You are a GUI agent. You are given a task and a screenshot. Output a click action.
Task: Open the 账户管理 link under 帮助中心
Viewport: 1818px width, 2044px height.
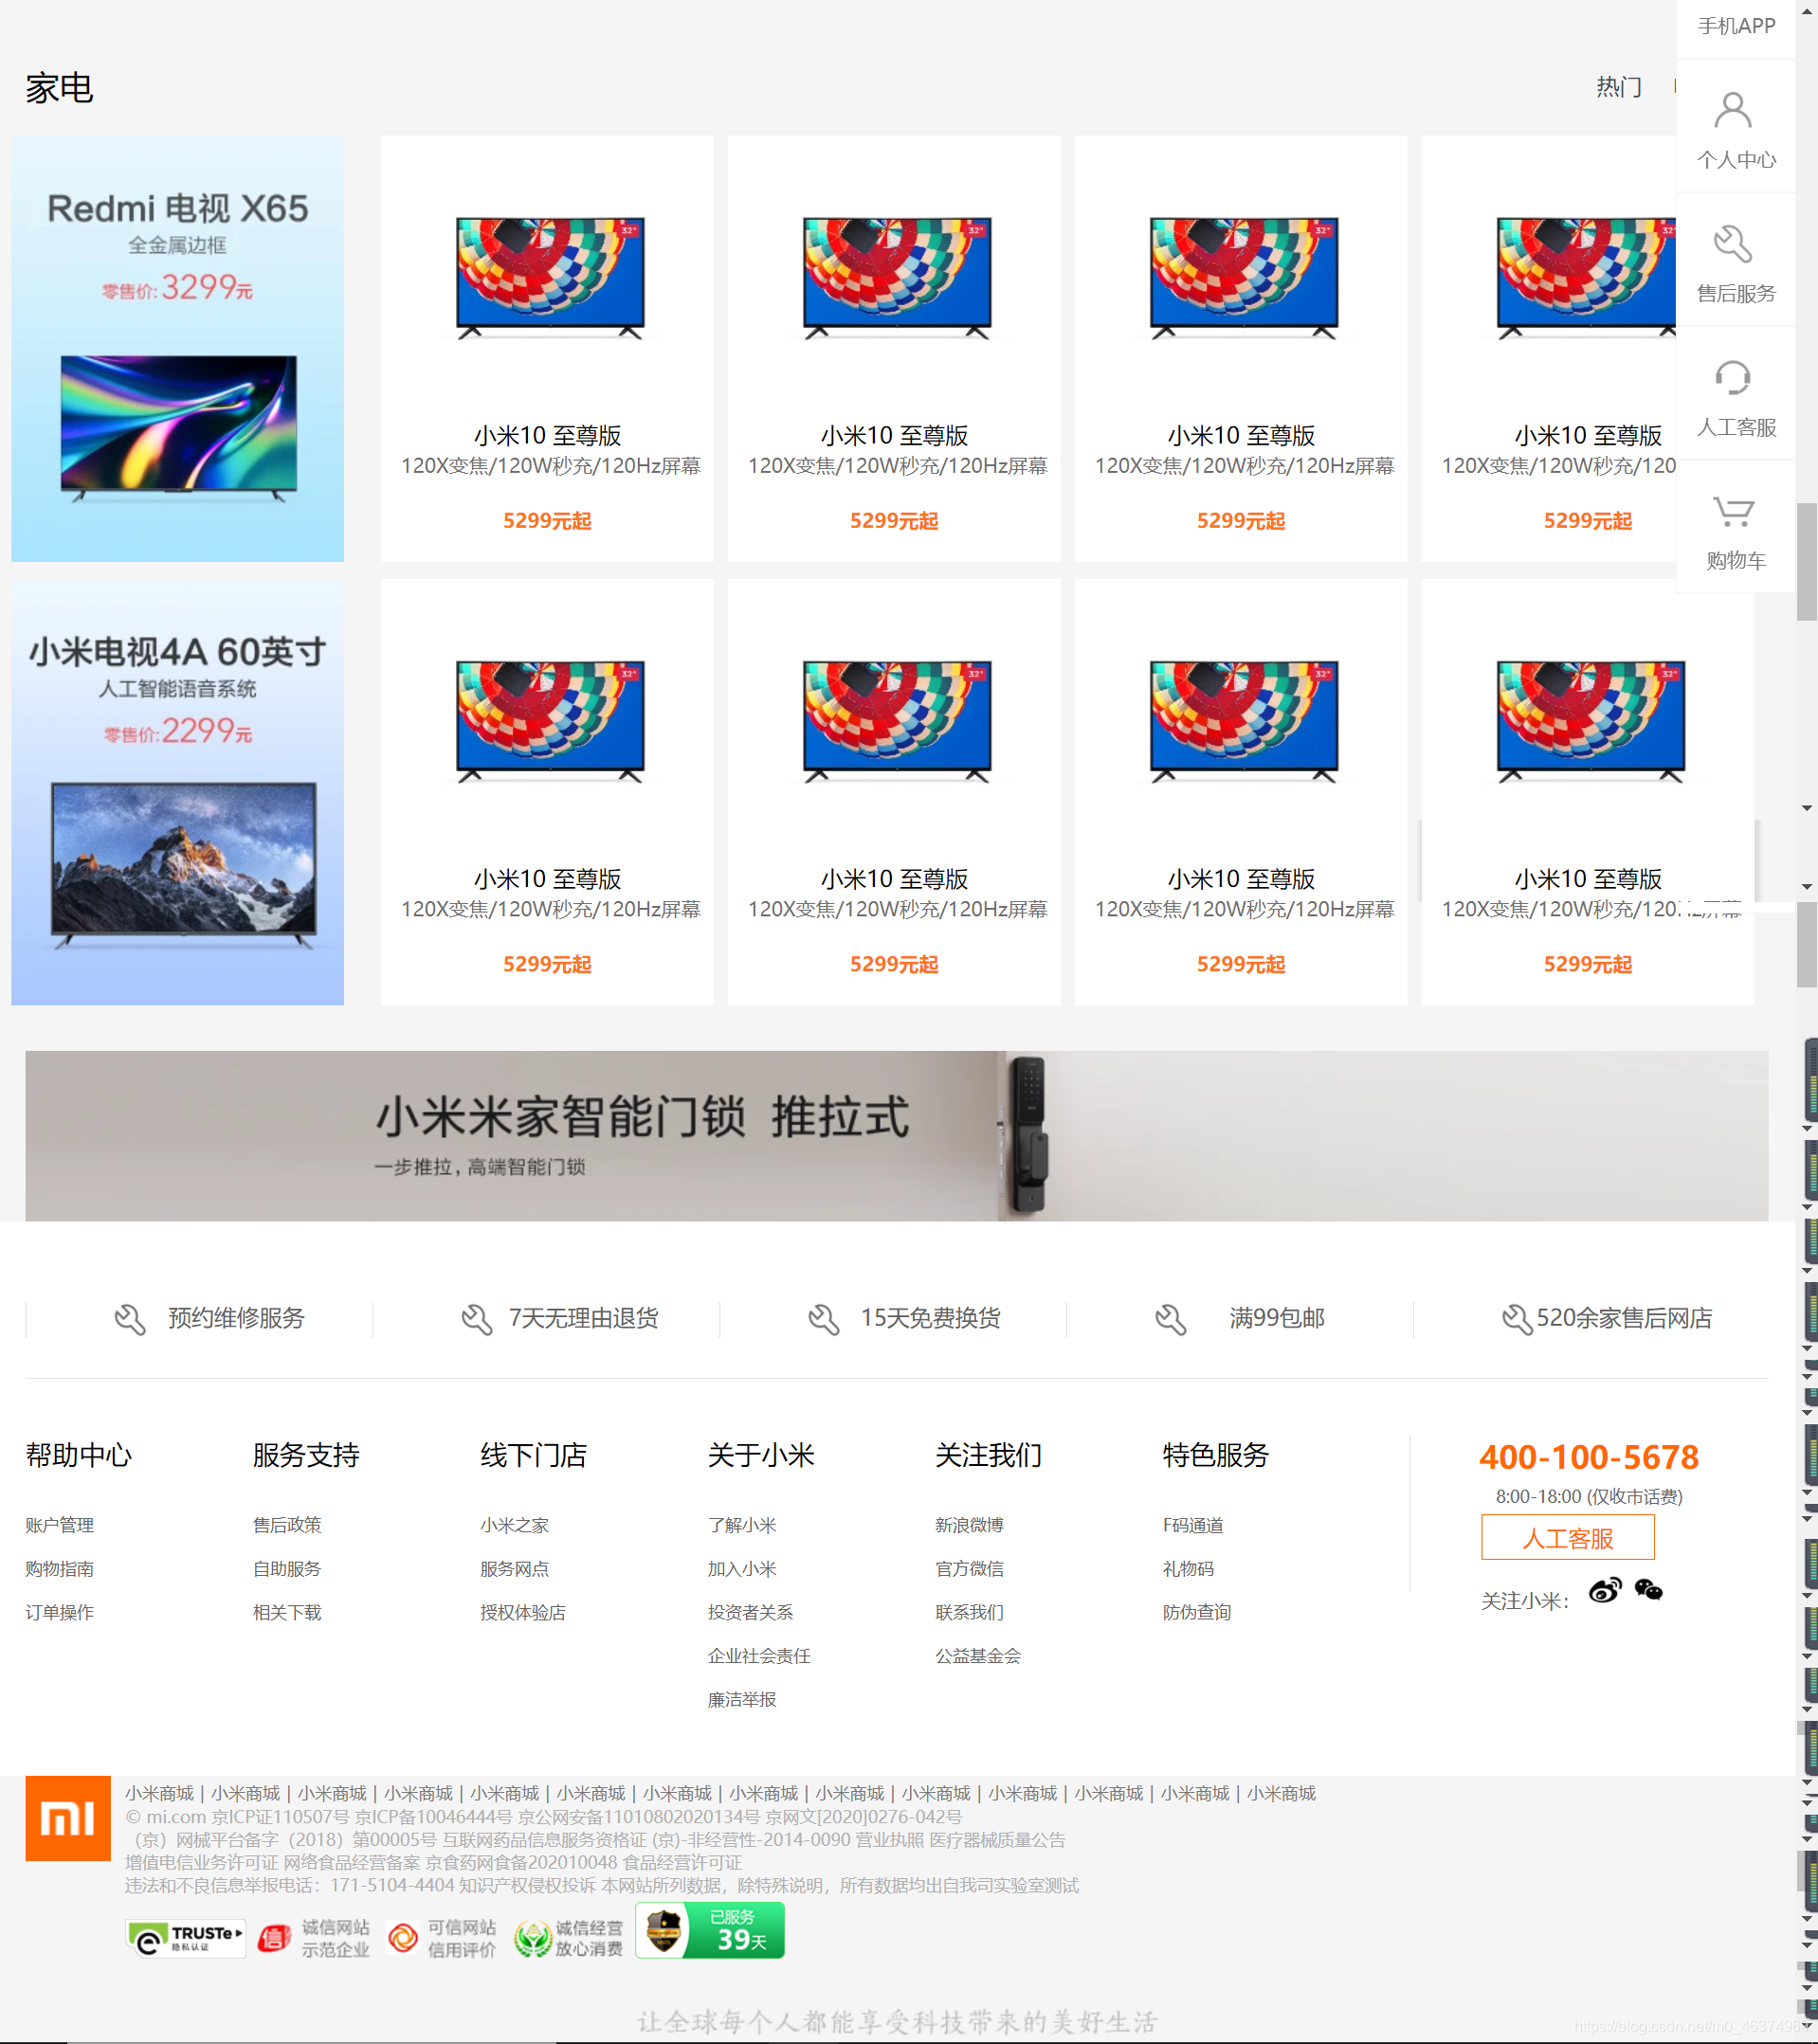pos(59,1525)
